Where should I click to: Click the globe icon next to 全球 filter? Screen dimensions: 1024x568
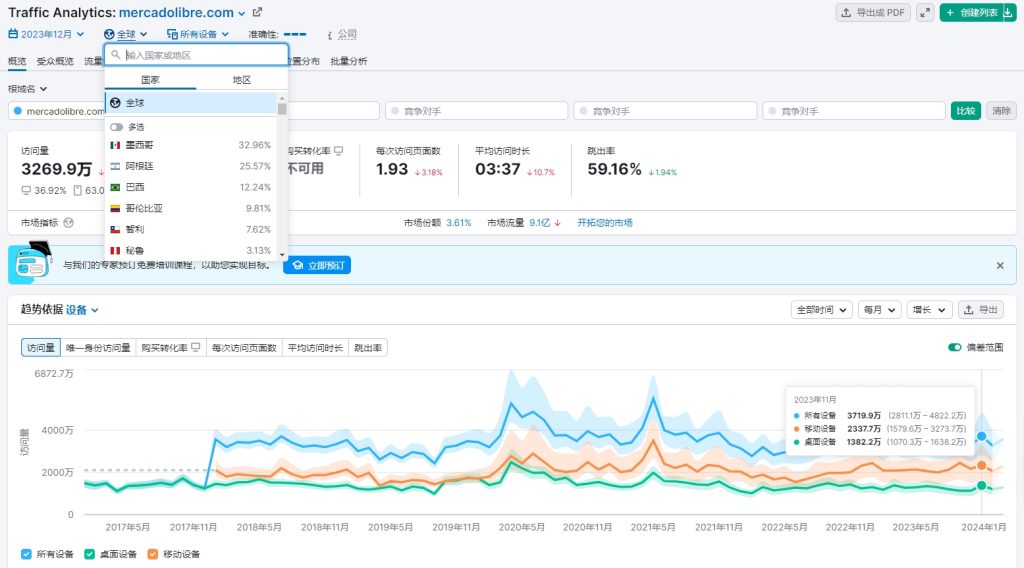click(109, 35)
